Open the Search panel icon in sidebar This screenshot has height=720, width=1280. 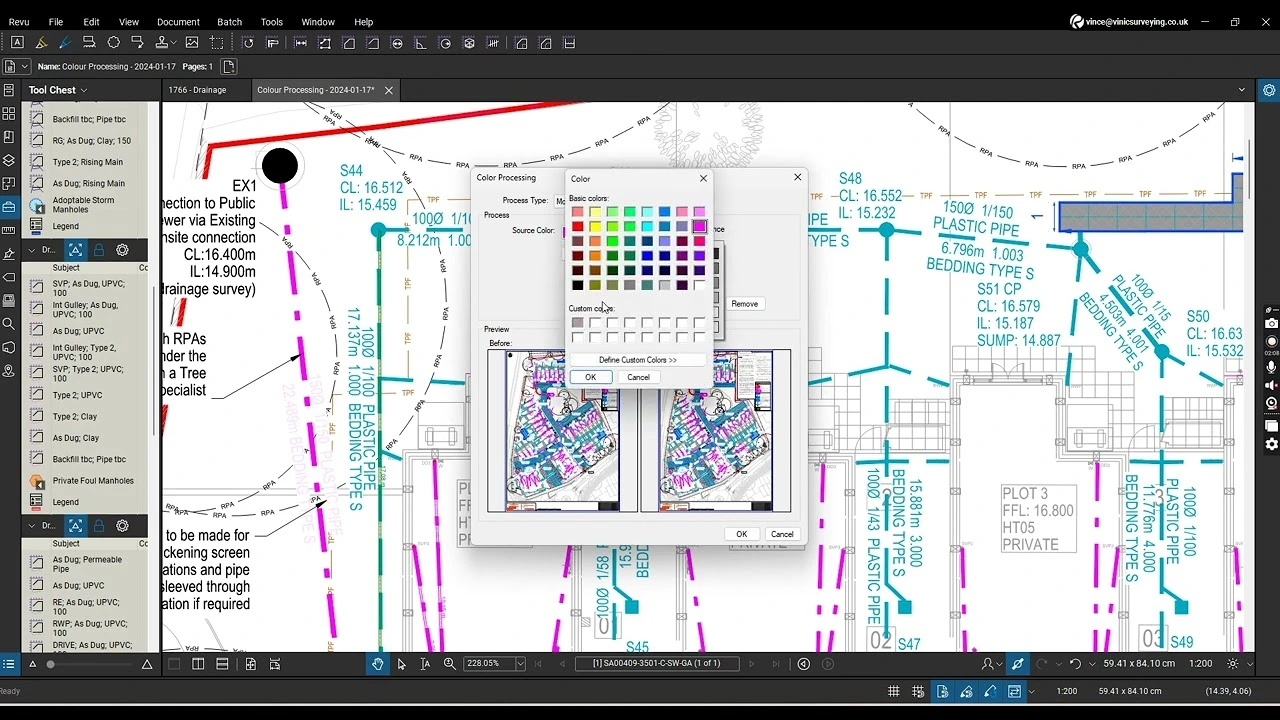coord(9,324)
